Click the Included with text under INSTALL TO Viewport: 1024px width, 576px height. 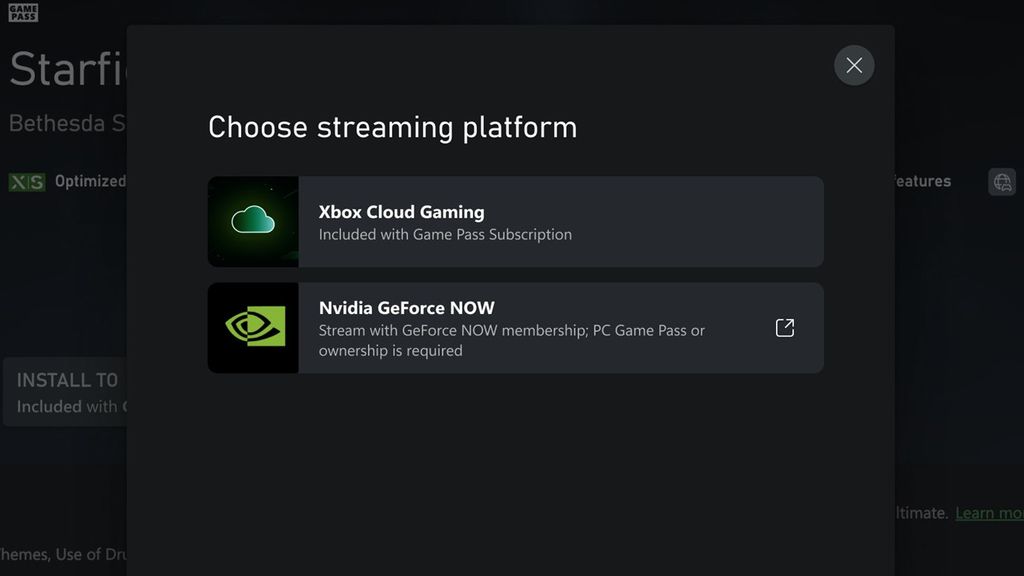click(x=60, y=407)
